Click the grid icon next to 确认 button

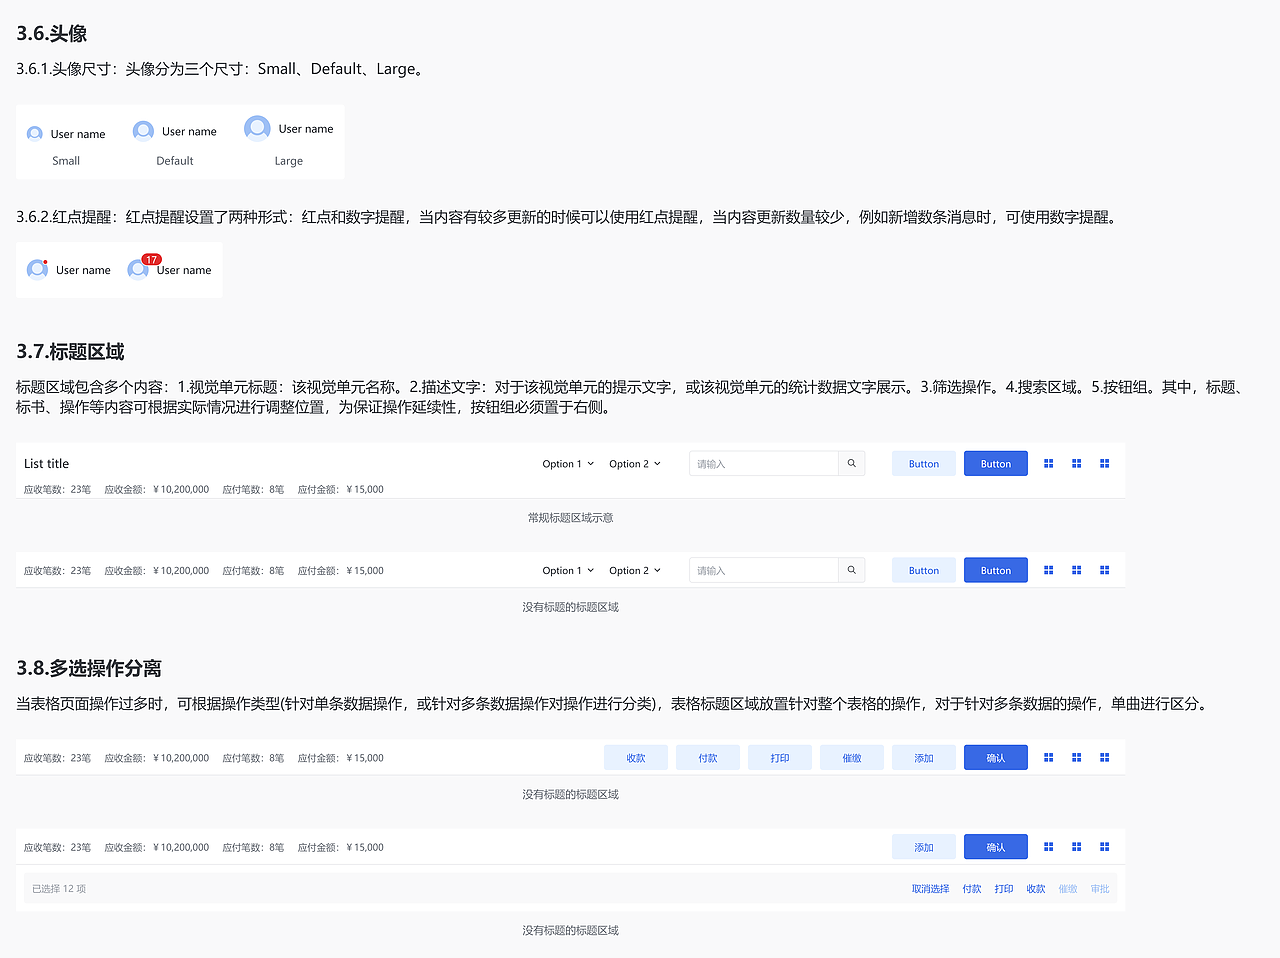[1048, 757]
